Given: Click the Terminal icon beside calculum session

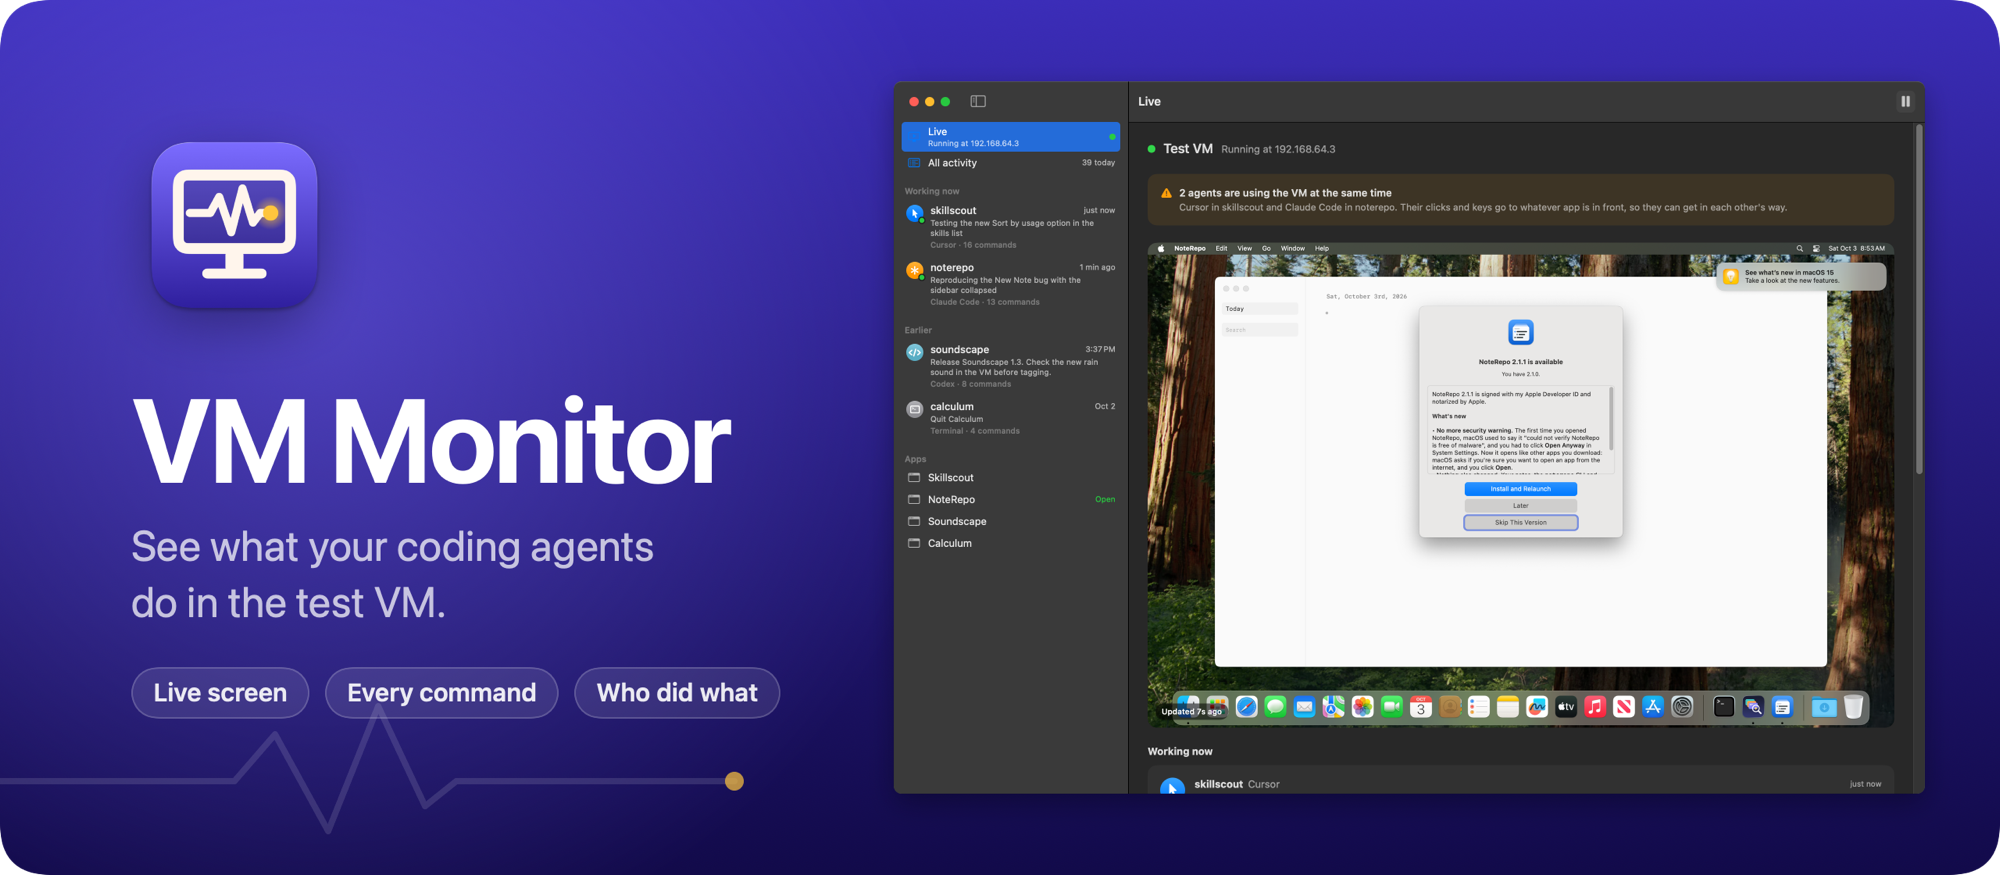Looking at the screenshot, I should (914, 409).
